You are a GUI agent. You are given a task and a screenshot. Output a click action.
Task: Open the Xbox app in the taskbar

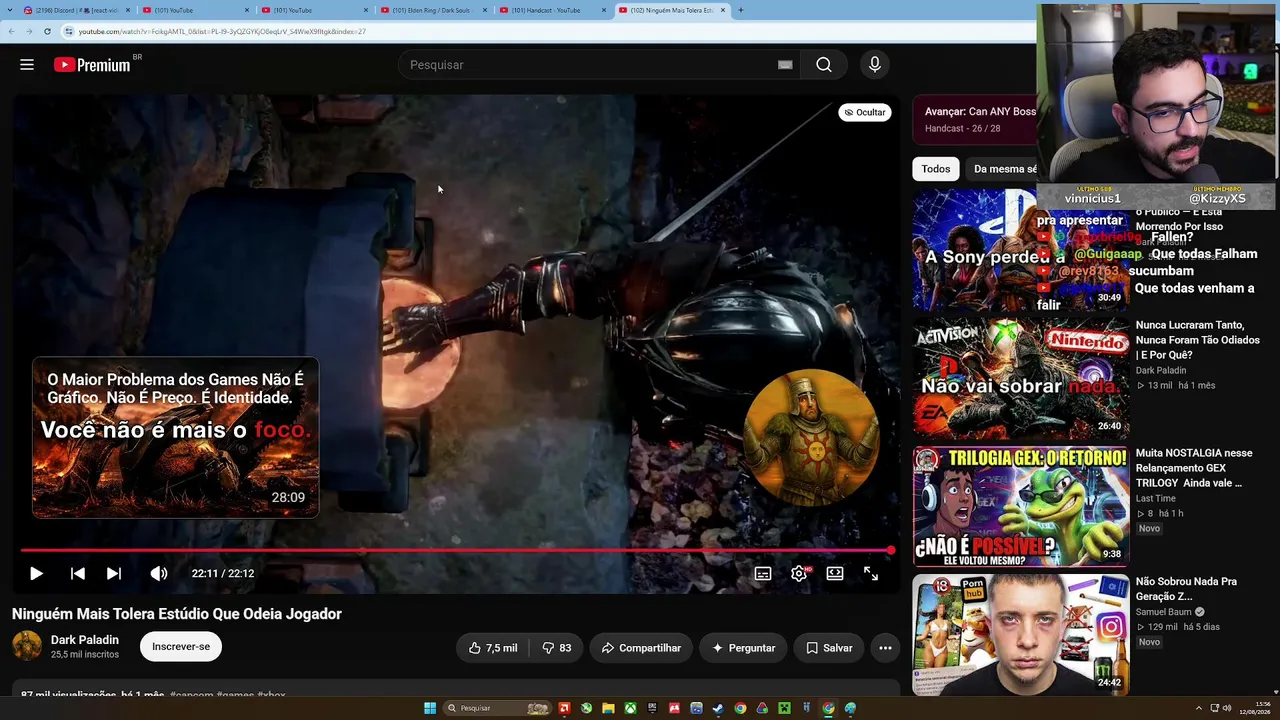point(630,708)
